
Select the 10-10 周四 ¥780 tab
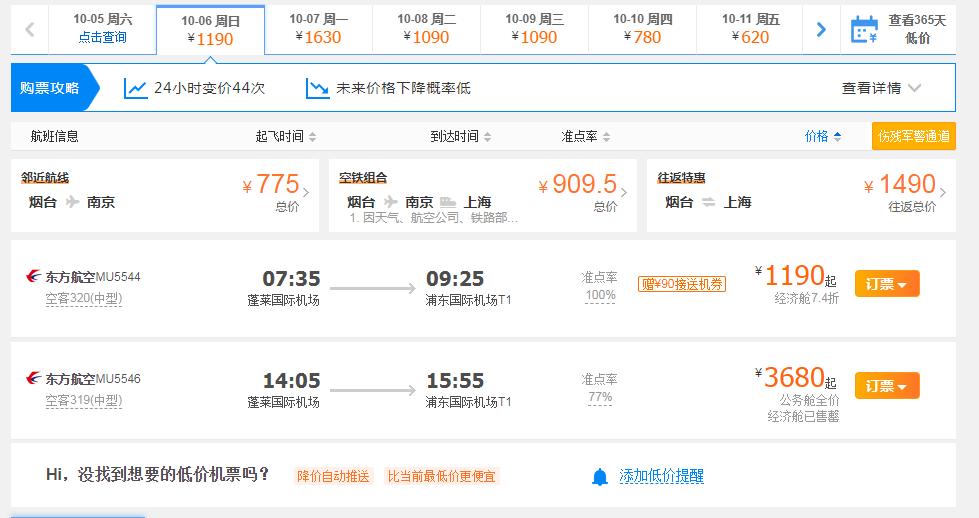(x=642, y=29)
